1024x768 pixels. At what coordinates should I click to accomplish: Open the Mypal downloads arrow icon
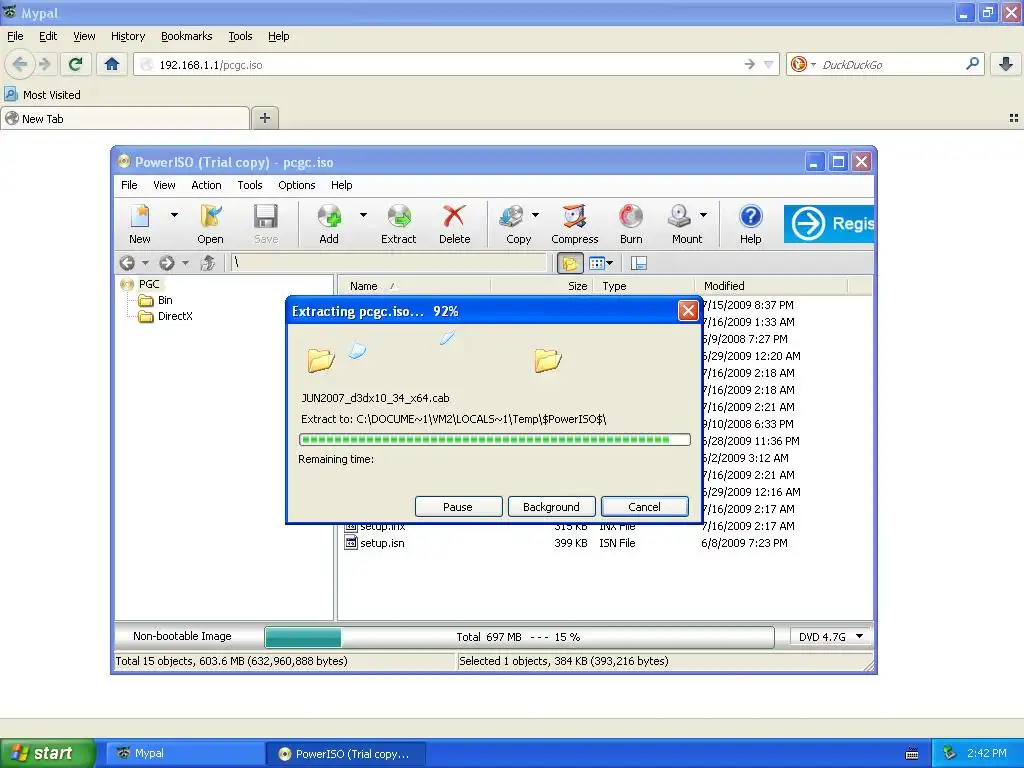[1006, 64]
